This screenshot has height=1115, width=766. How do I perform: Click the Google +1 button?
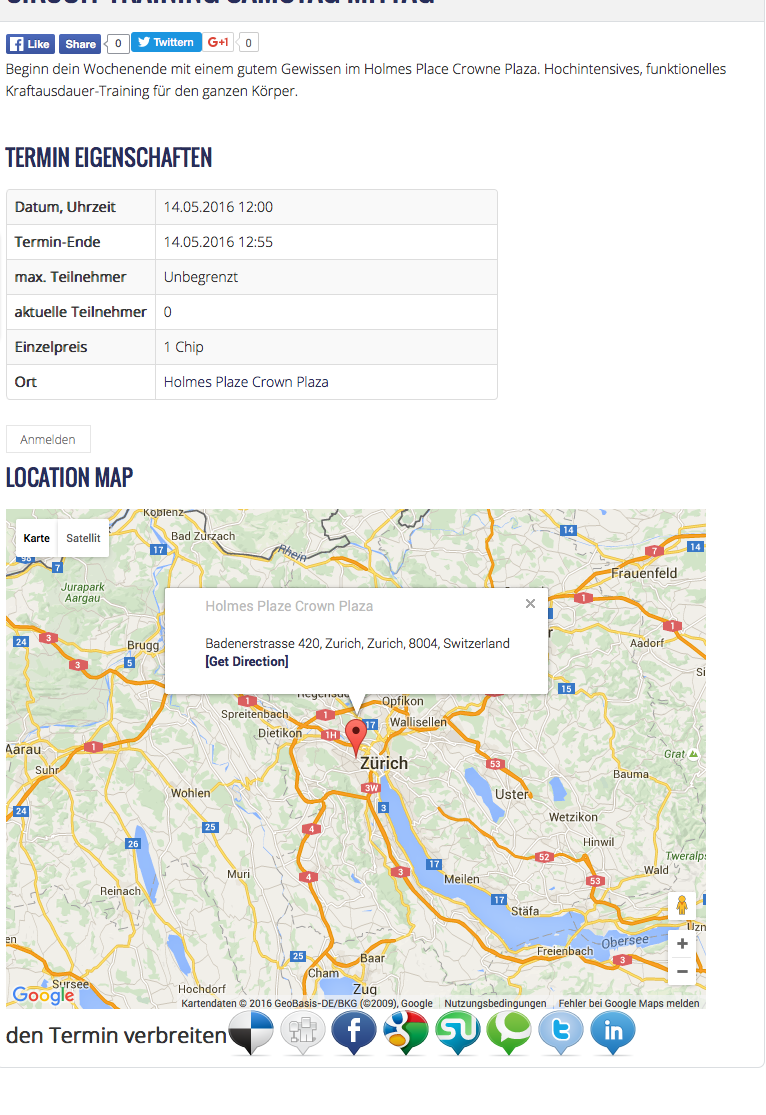tap(220, 43)
